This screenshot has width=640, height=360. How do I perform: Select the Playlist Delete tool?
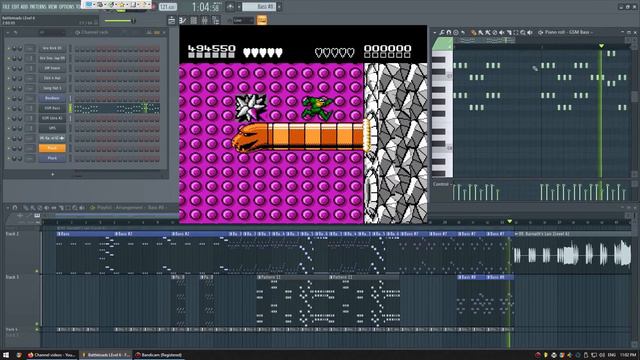pos(40,207)
